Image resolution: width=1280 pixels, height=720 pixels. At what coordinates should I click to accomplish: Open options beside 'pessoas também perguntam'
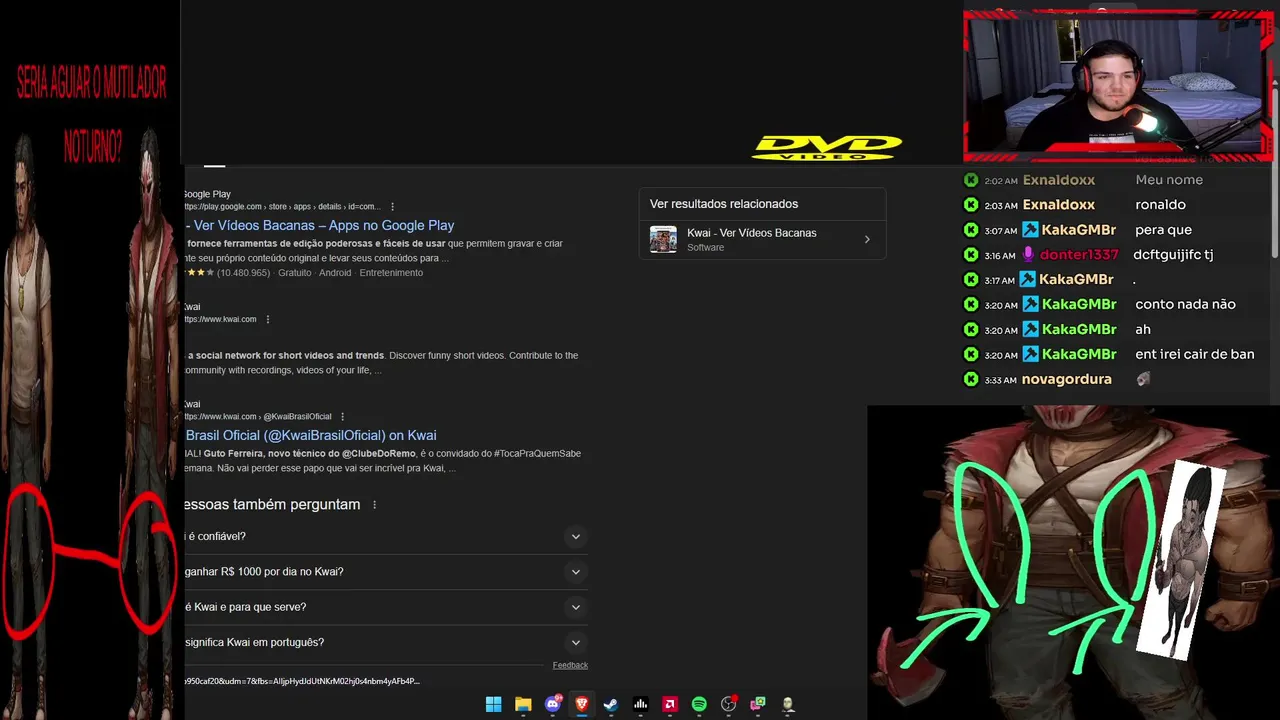tap(375, 505)
